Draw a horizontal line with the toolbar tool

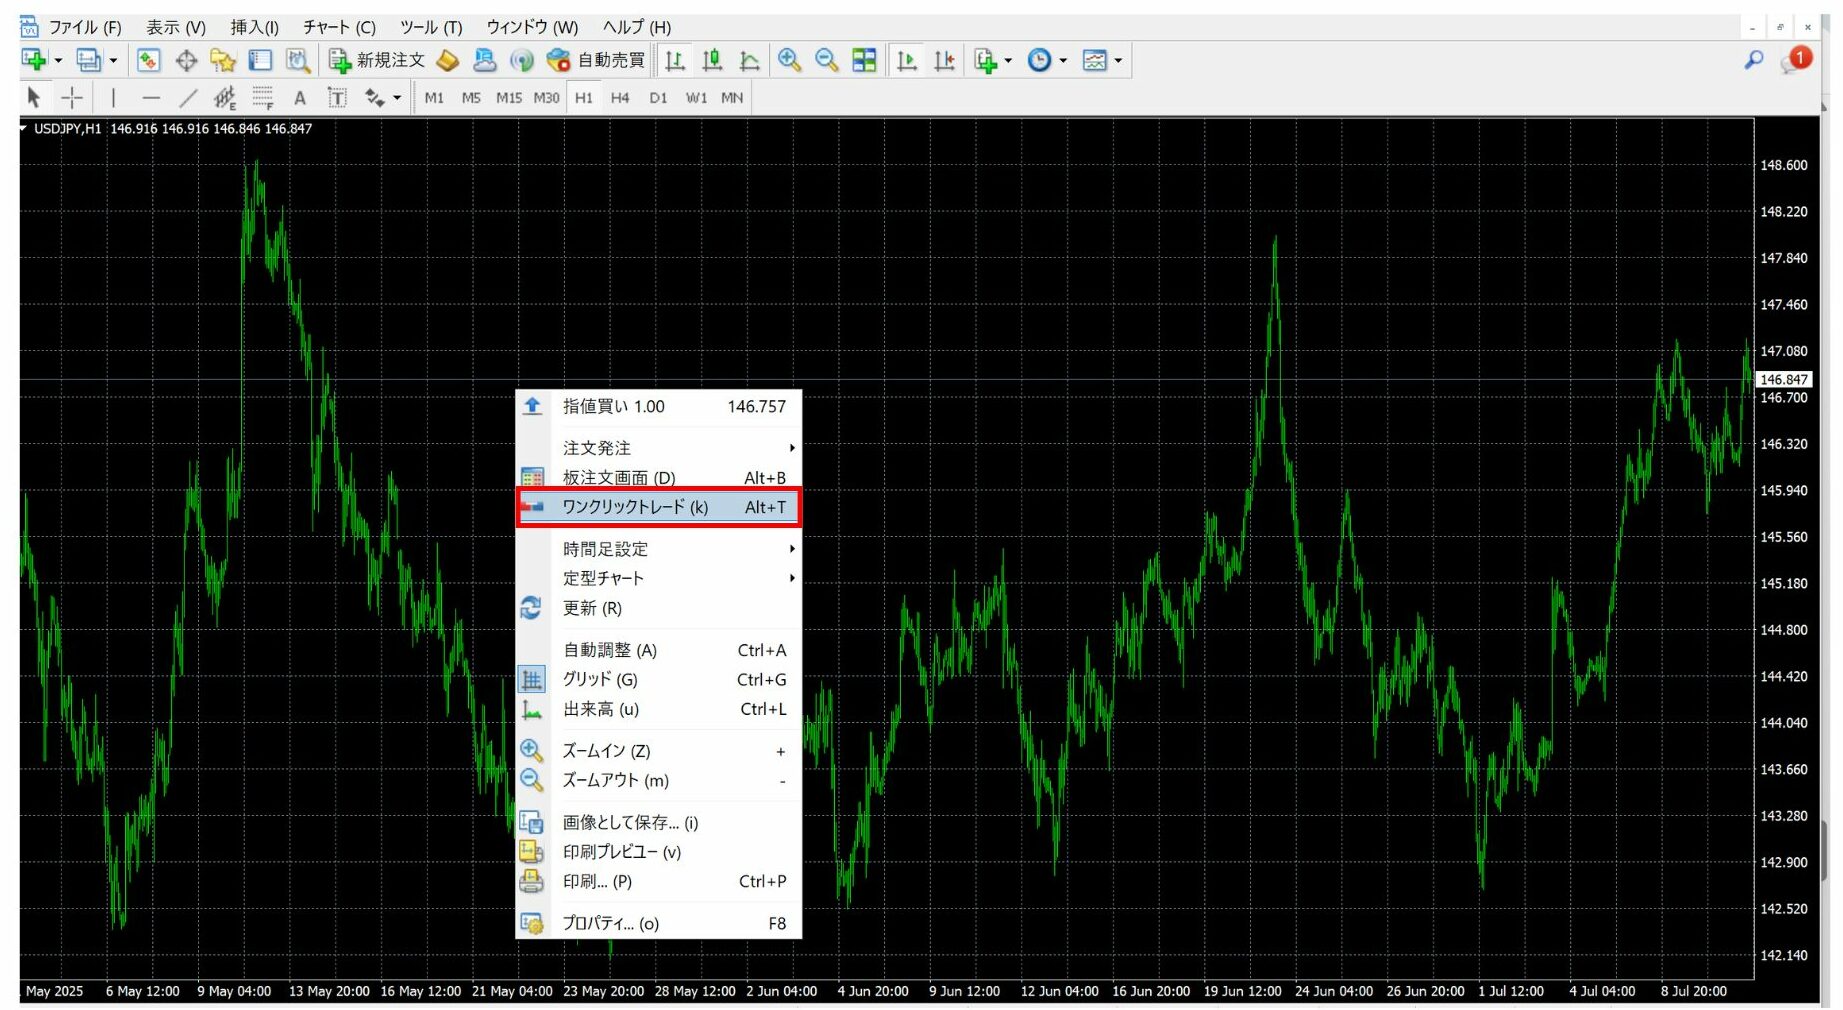click(x=150, y=98)
